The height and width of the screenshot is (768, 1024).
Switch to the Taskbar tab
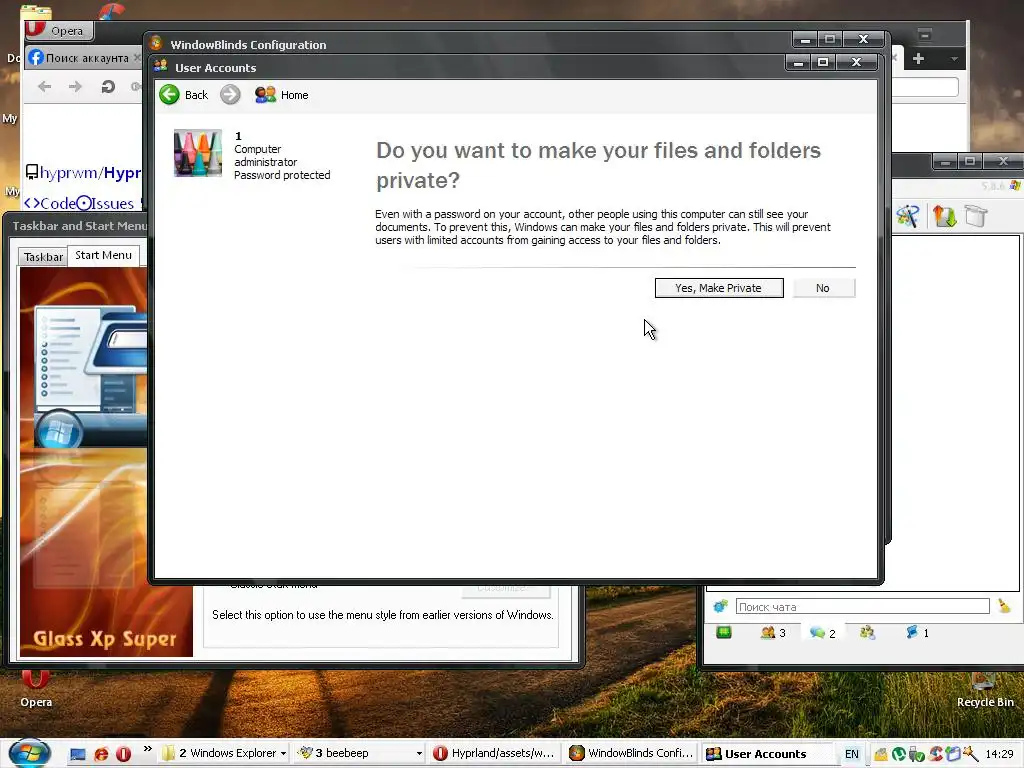[x=43, y=257]
